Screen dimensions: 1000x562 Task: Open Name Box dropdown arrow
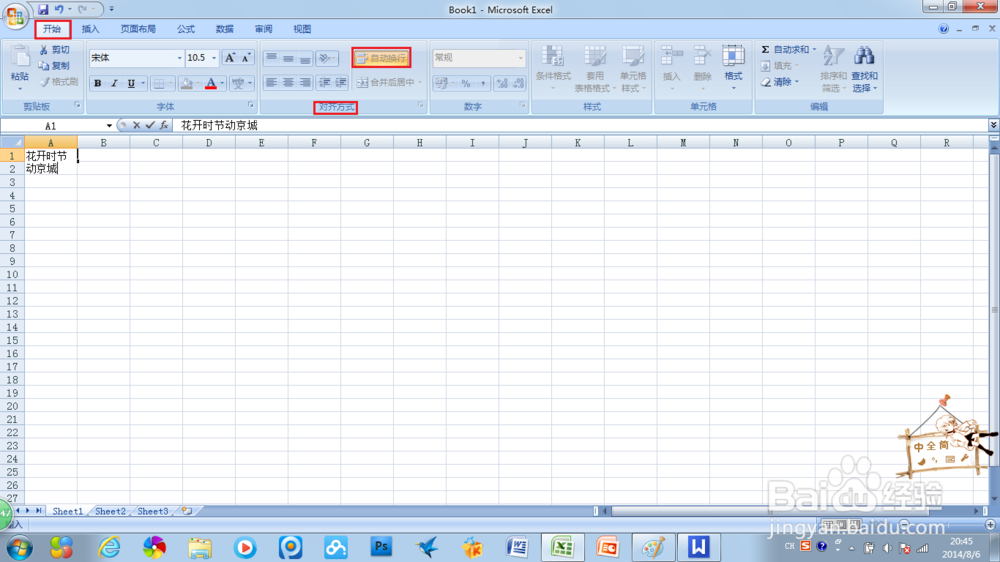pyautogui.click(x=109, y=126)
